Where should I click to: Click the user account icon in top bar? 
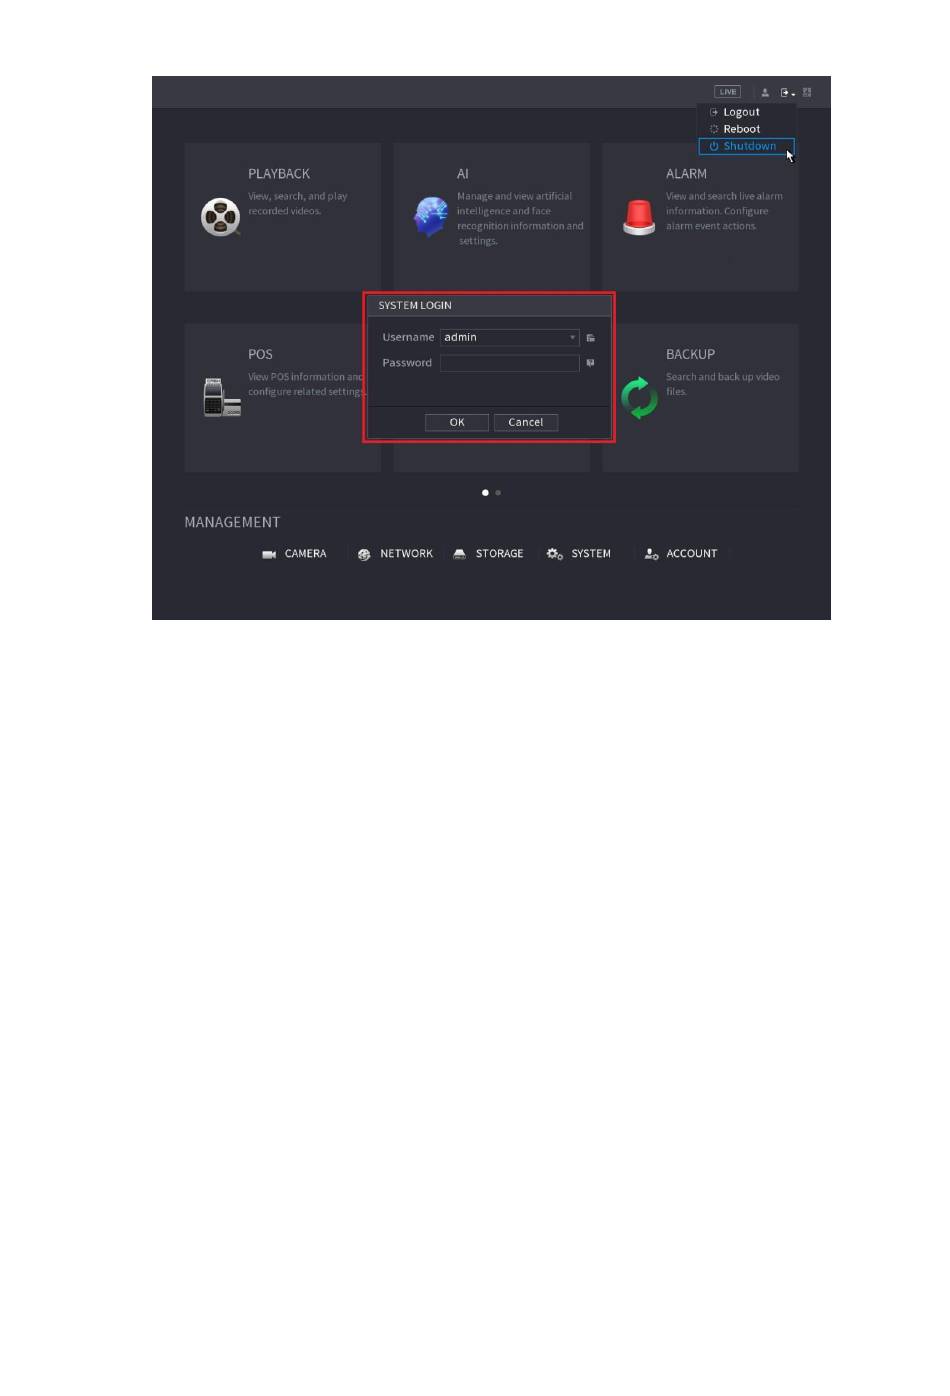(x=765, y=92)
